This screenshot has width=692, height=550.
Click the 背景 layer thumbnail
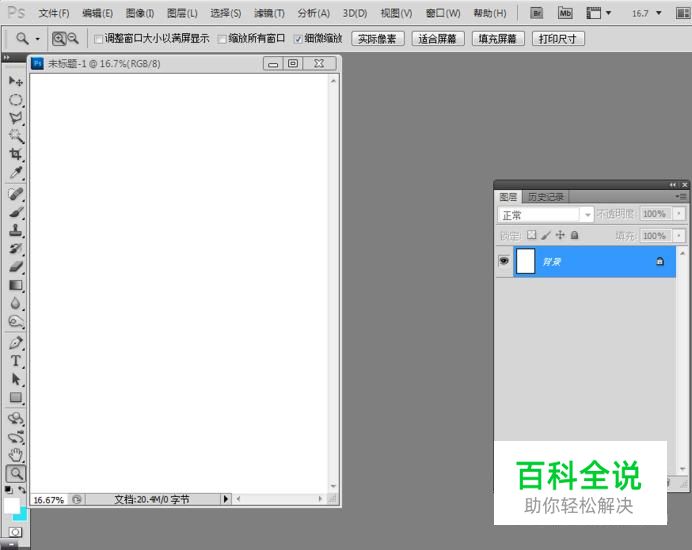pyautogui.click(x=525, y=261)
